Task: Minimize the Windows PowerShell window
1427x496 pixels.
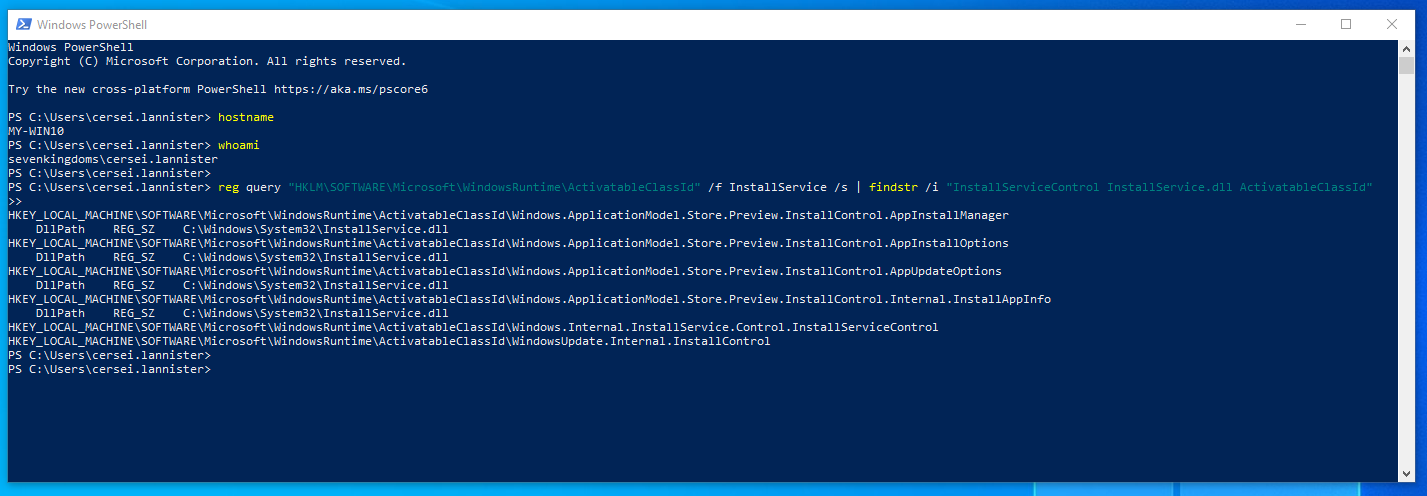Action: pos(1299,24)
